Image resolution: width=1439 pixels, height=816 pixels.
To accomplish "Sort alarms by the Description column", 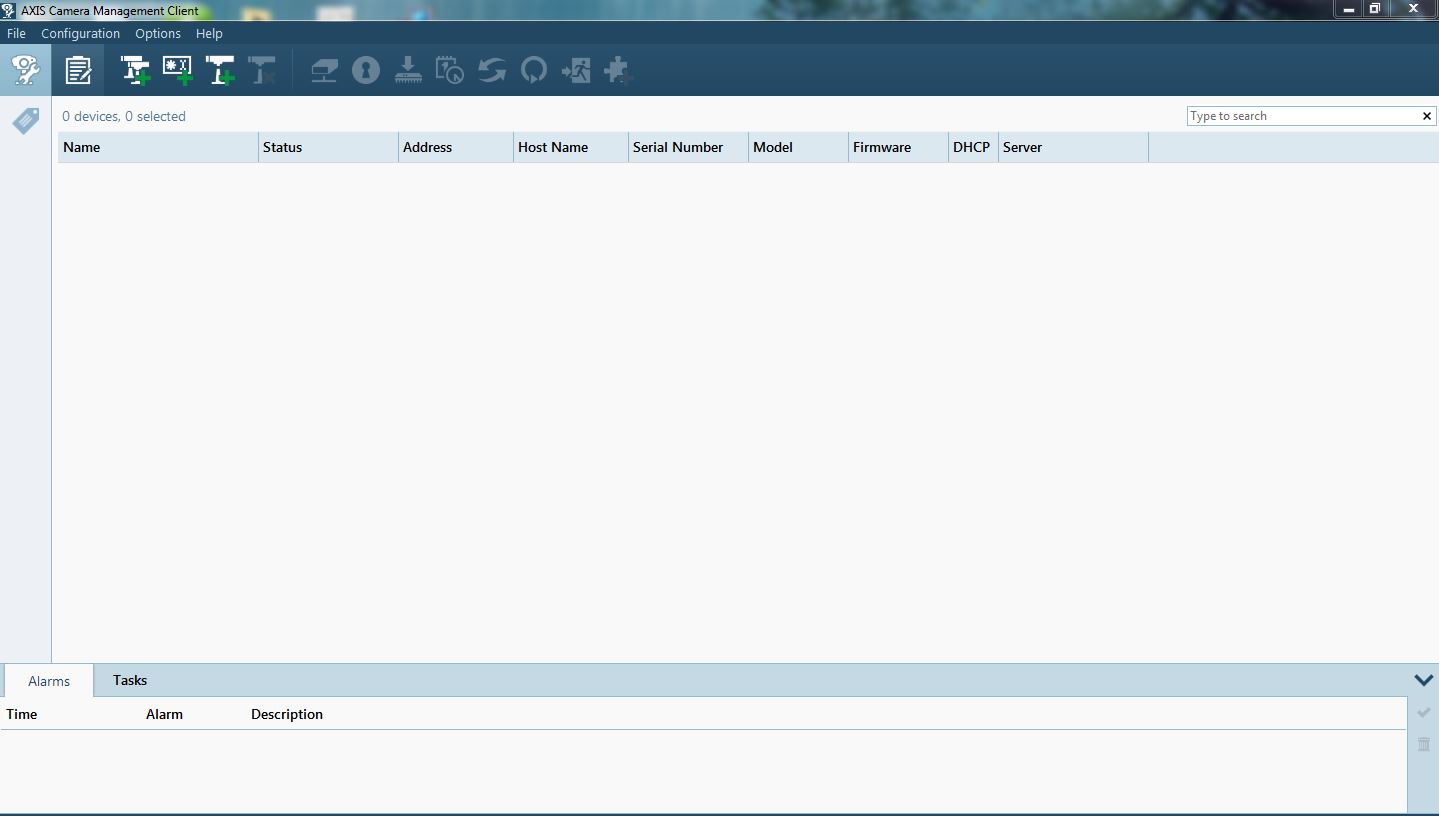I will (287, 714).
